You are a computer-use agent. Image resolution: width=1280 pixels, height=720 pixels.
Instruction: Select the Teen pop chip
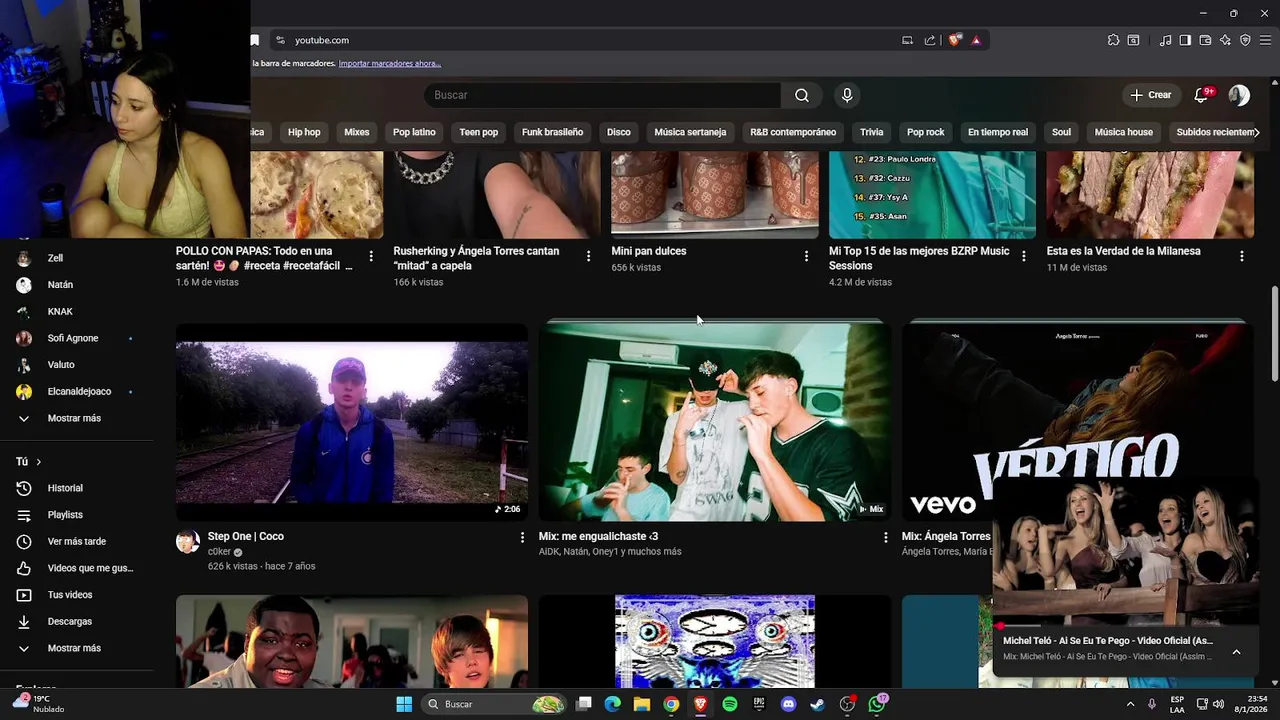(x=478, y=132)
